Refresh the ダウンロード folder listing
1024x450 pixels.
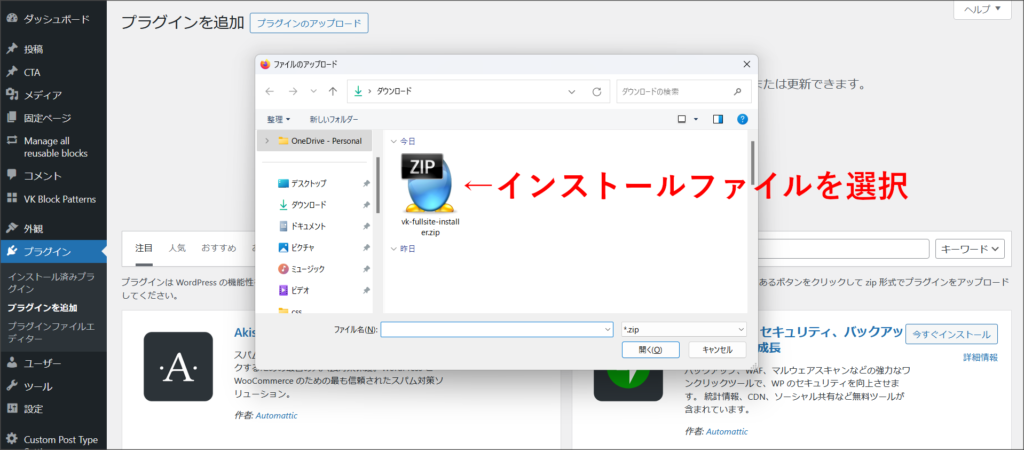[597, 91]
